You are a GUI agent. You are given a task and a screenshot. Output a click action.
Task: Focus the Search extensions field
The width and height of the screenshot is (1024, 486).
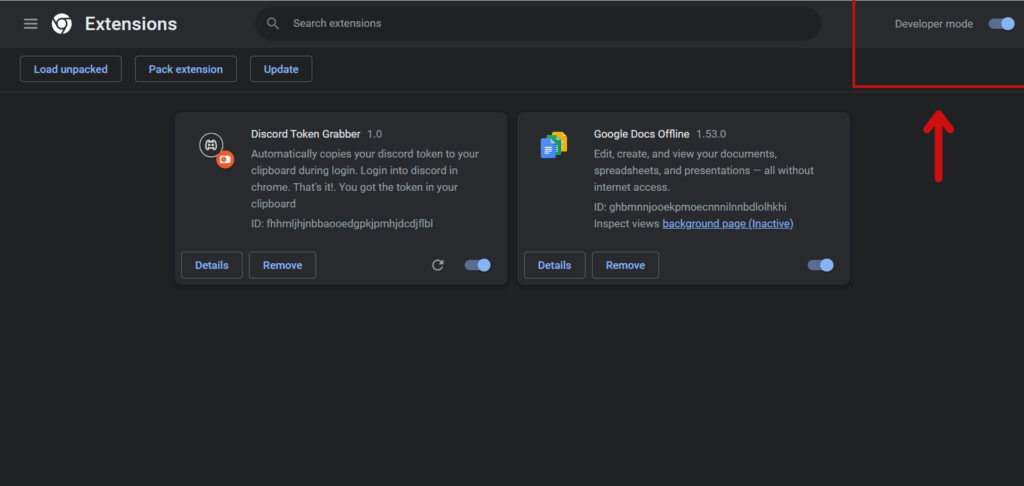click(x=538, y=24)
